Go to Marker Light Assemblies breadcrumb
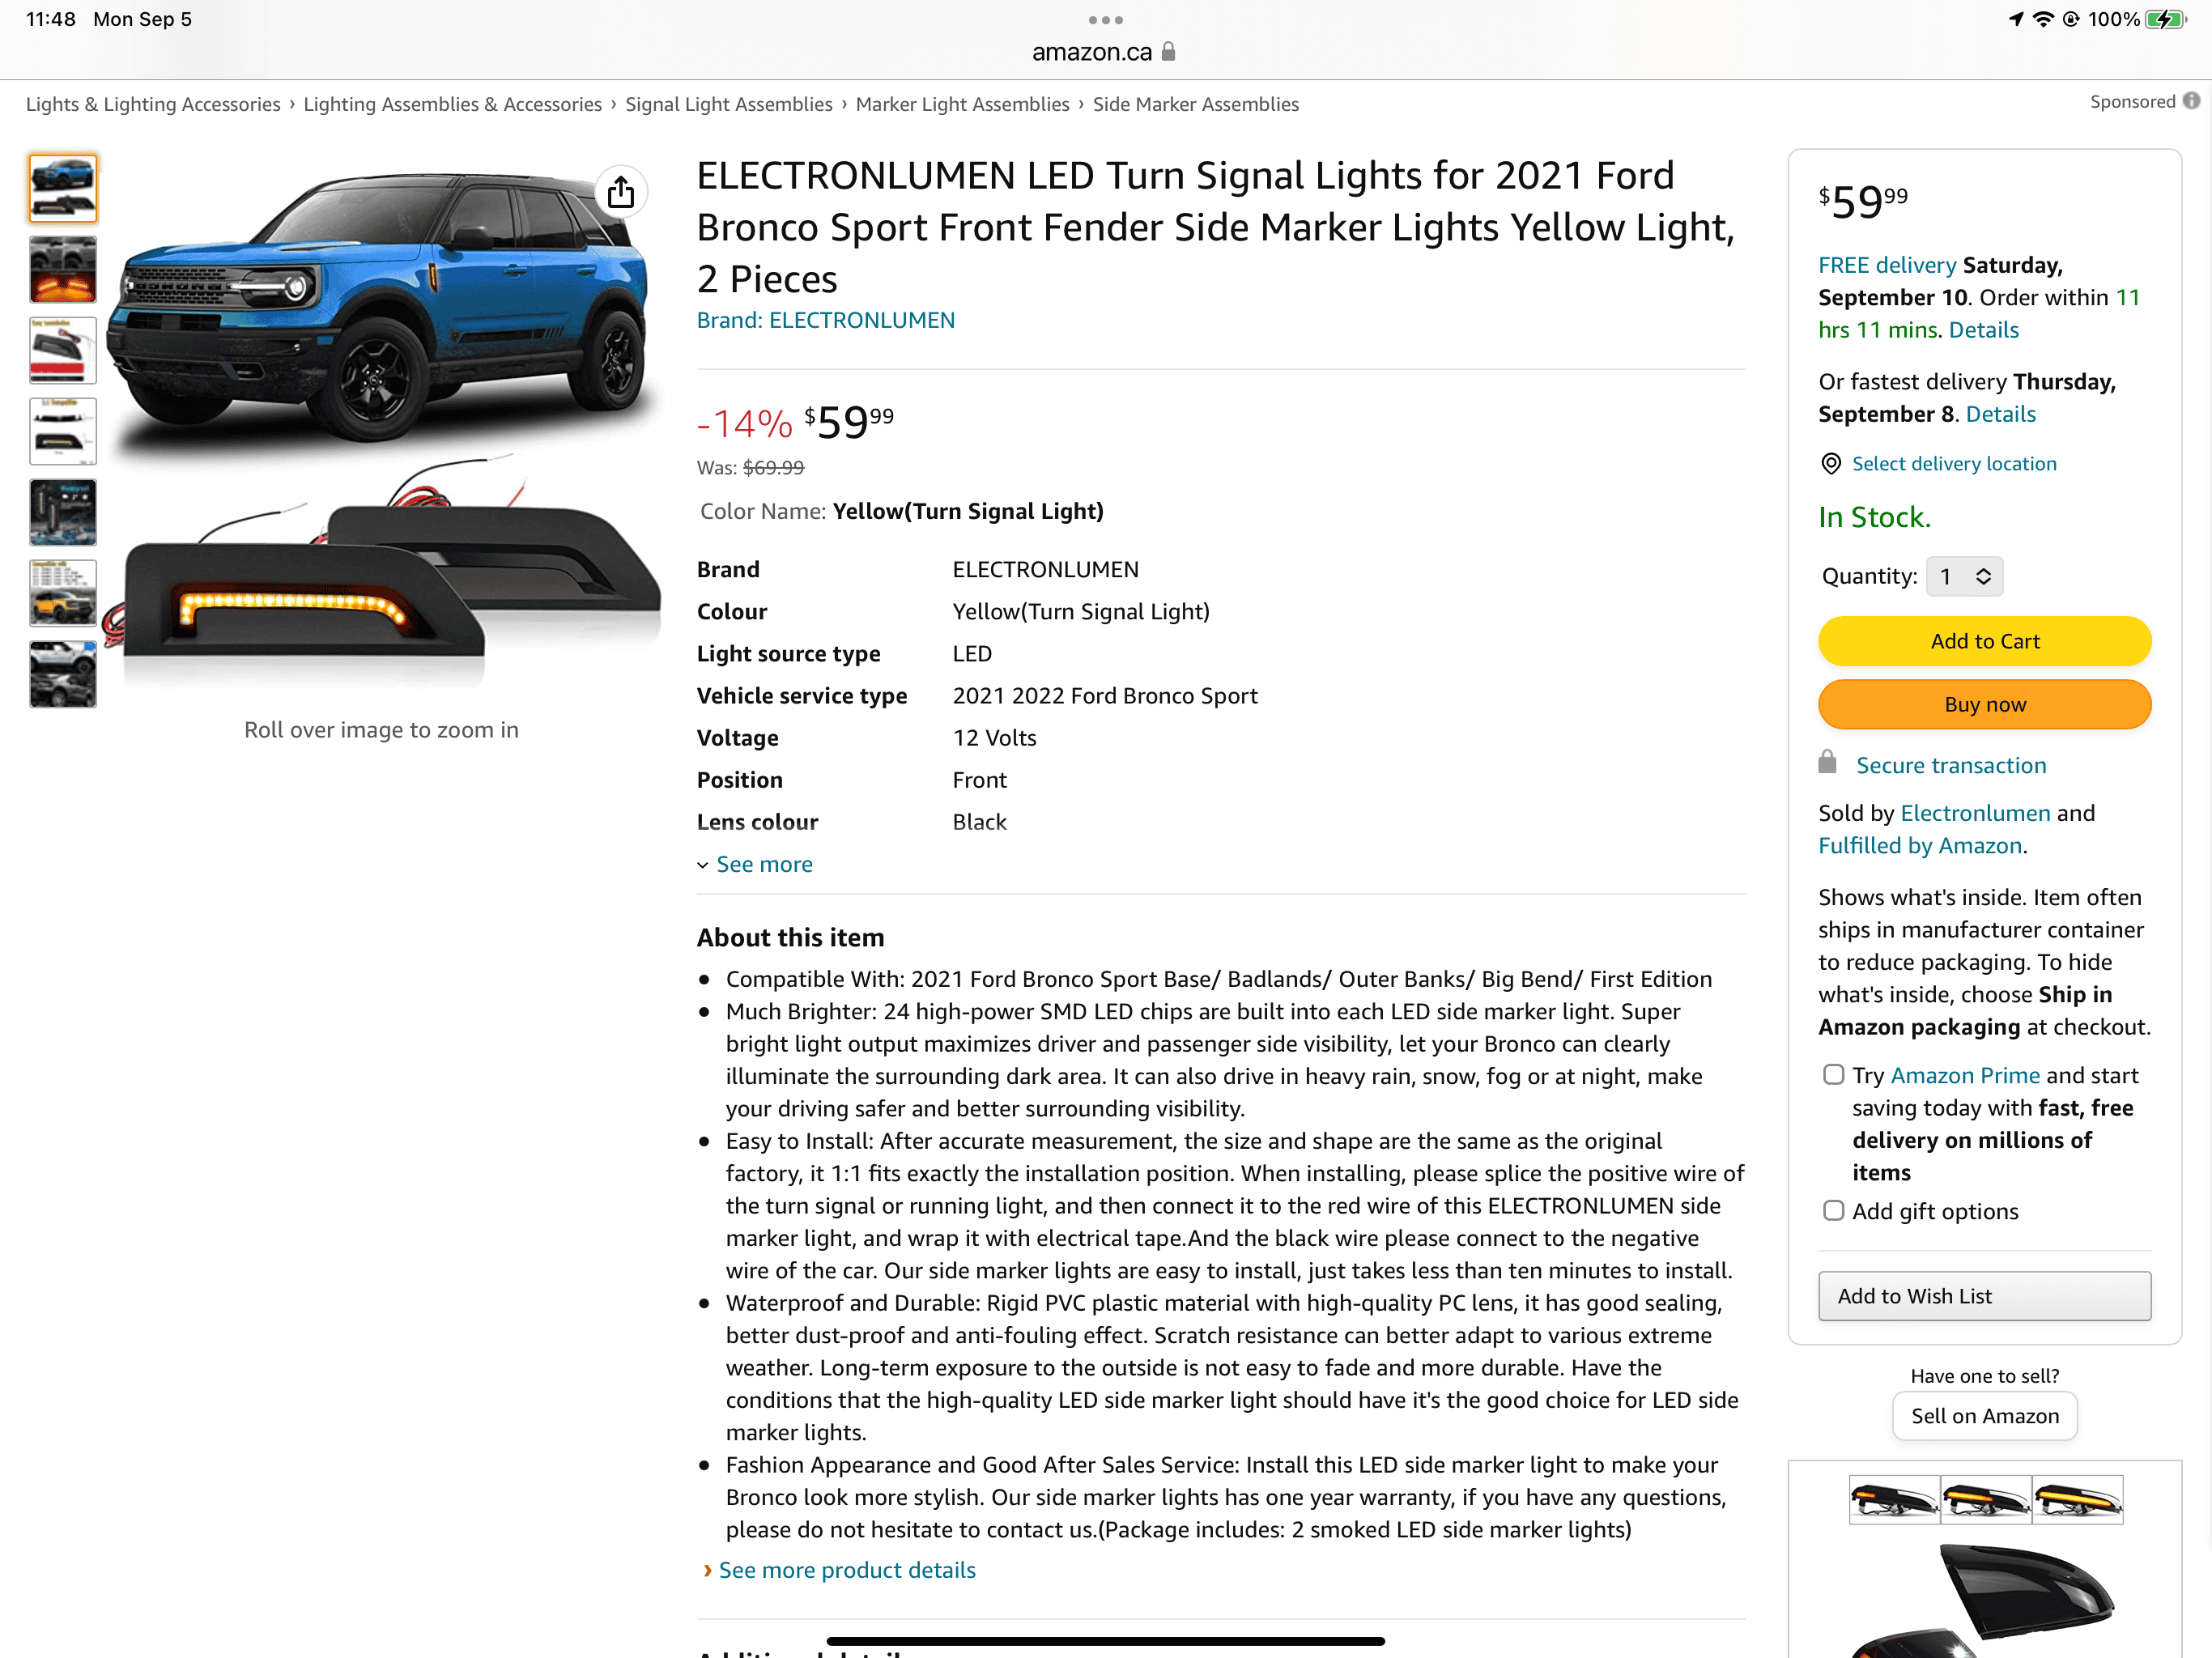The height and width of the screenshot is (1658, 2212). click(962, 104)
